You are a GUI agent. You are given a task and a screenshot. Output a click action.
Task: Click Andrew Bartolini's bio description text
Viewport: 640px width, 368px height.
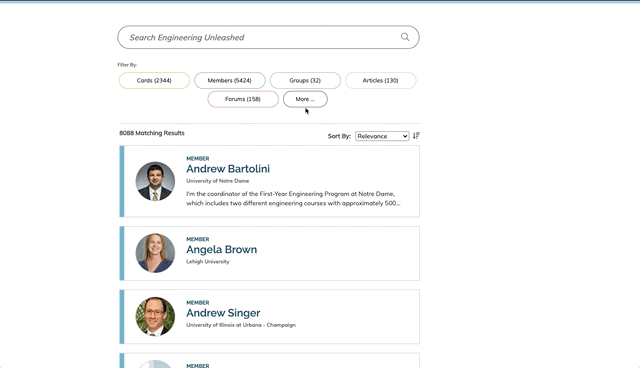pos(293,198)
